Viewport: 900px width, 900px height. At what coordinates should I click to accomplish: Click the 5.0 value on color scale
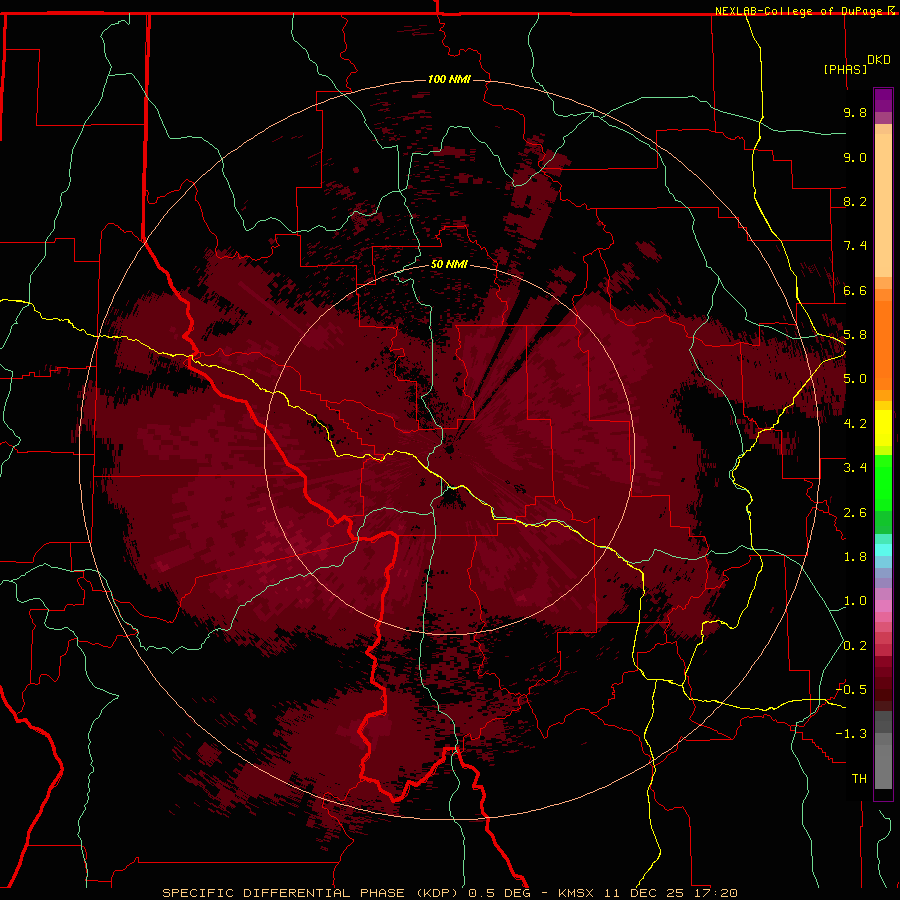[x=855, y=379]
